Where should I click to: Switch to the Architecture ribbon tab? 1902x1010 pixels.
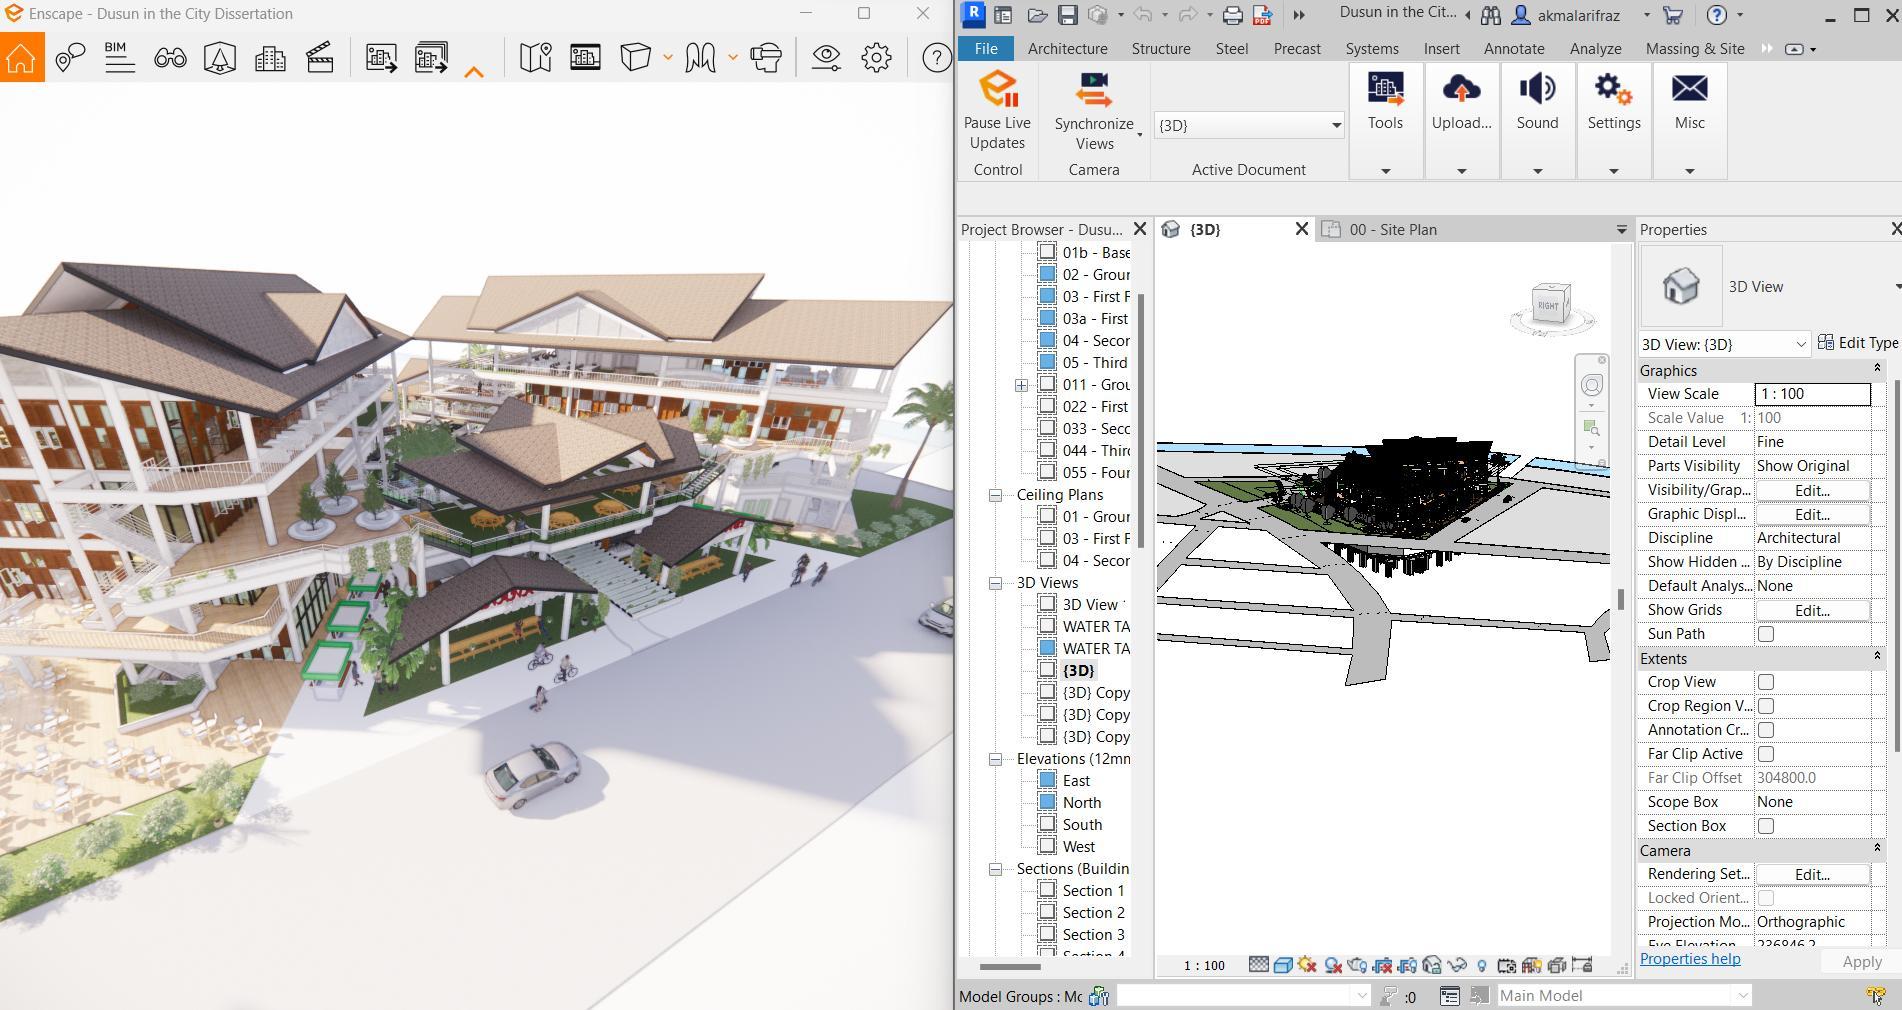click(1067, 48)
